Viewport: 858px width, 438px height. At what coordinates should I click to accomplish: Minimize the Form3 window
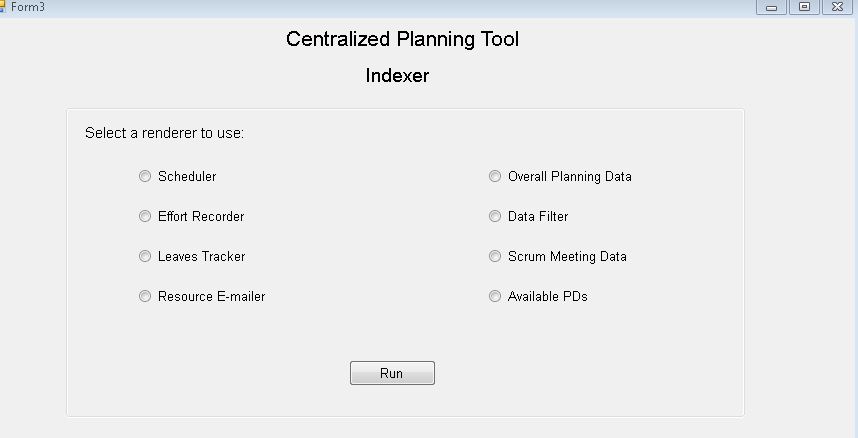[x=771, y=7]
